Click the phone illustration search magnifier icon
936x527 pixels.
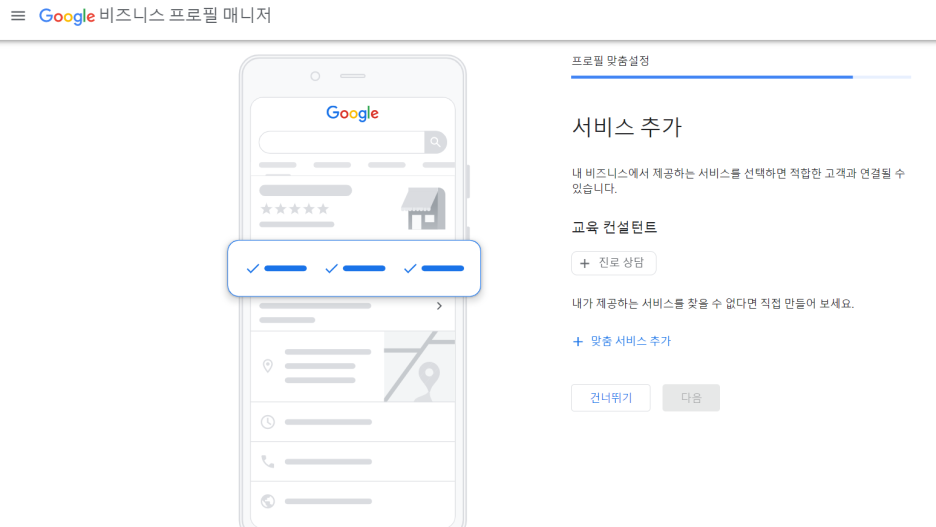point(435,142)
